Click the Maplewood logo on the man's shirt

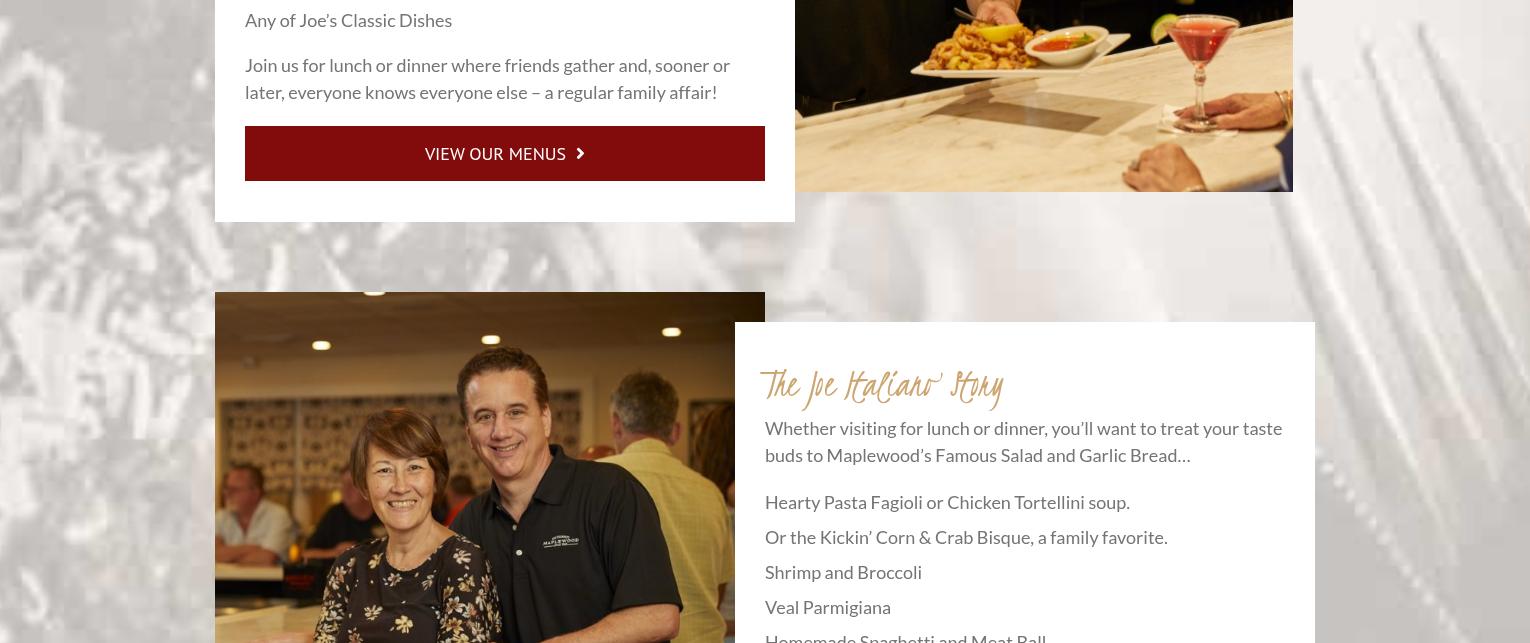(560, 541)
